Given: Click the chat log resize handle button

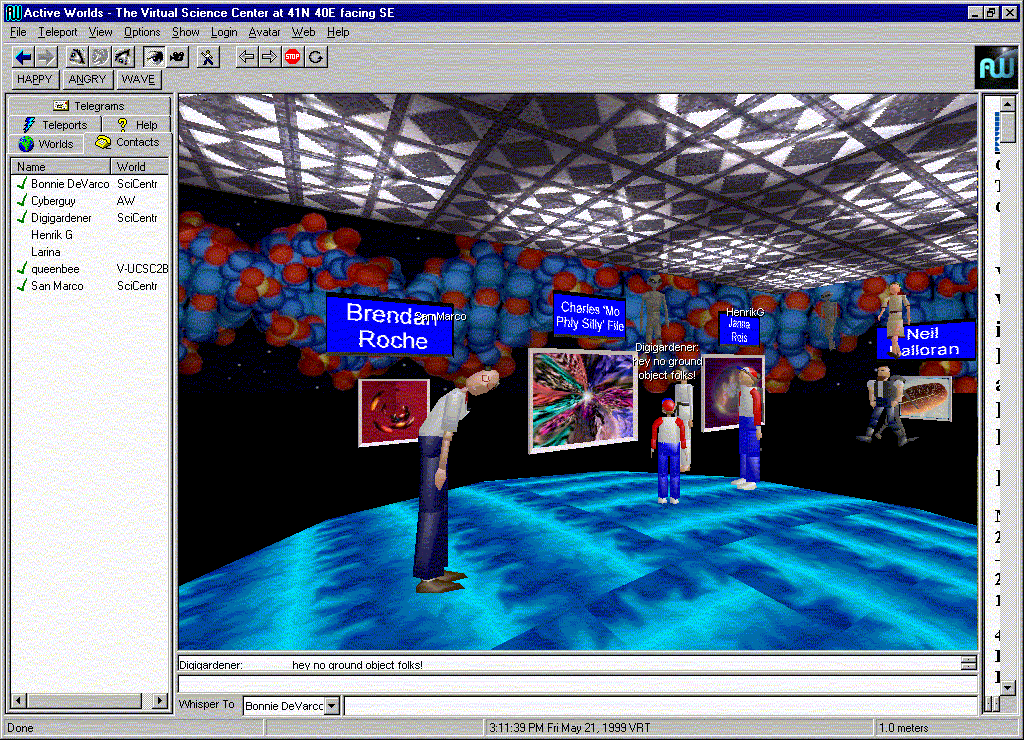Looking at the screenshot, I should [x=968, y=664].
